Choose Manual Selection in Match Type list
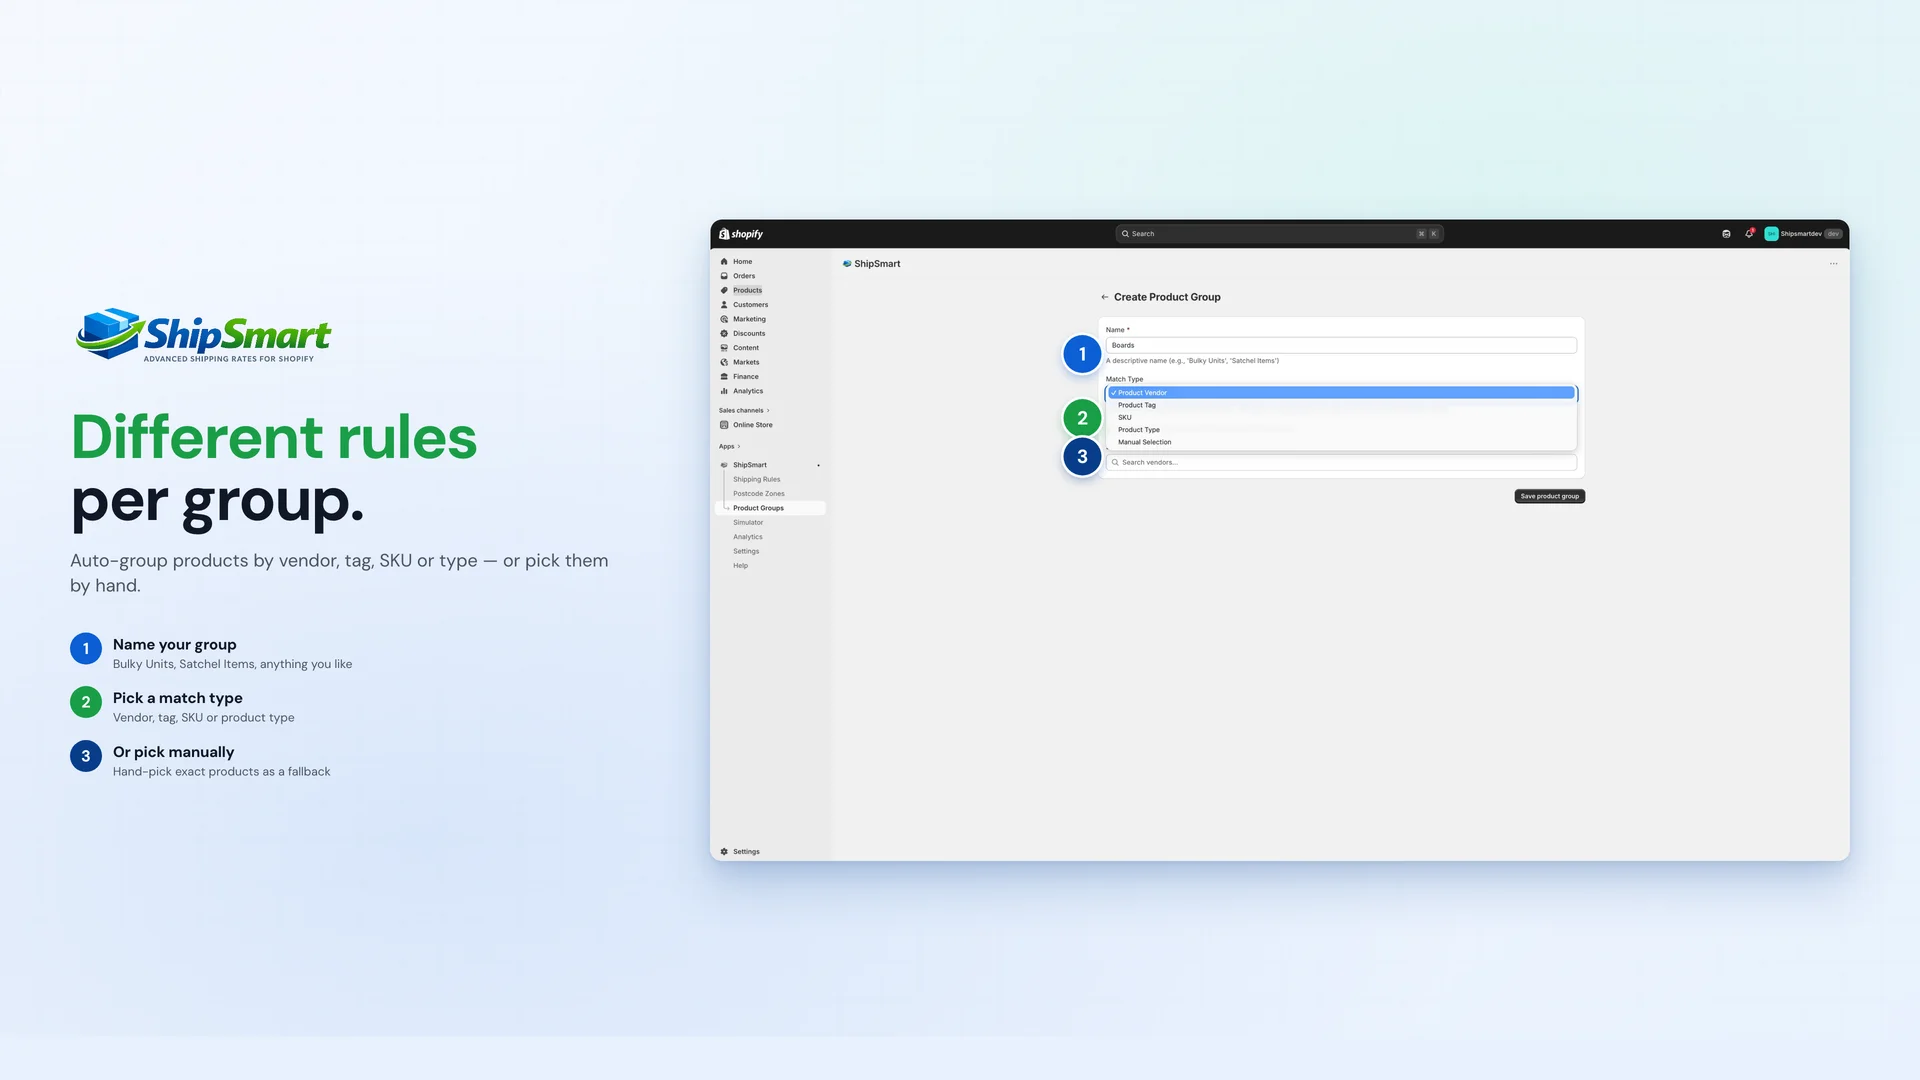1920x1080 pixels. click(1341, 442)
